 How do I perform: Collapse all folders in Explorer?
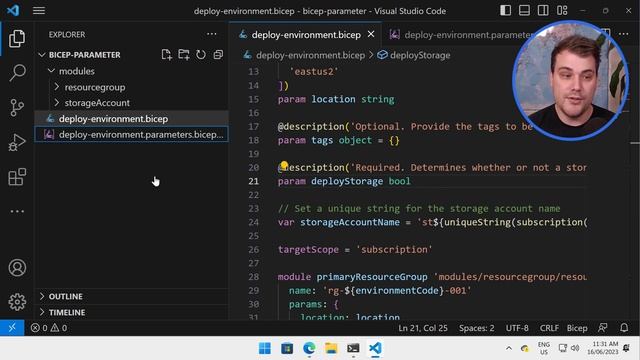pos(218,55)
